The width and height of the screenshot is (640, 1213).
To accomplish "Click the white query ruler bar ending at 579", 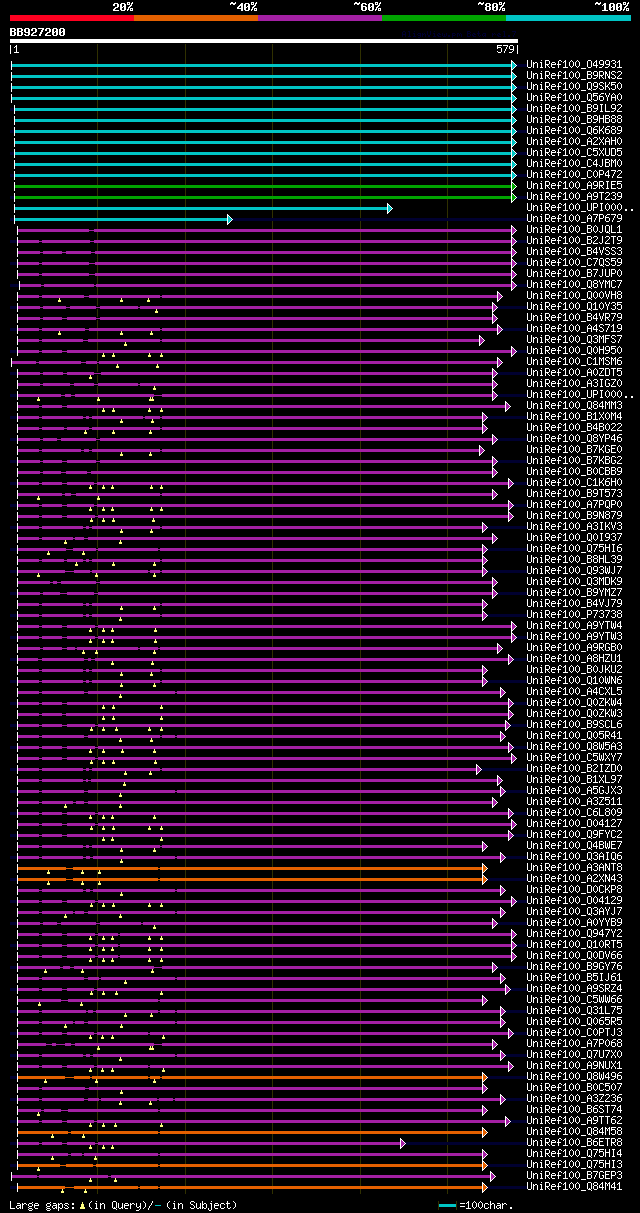I will [x=264, y=41].
